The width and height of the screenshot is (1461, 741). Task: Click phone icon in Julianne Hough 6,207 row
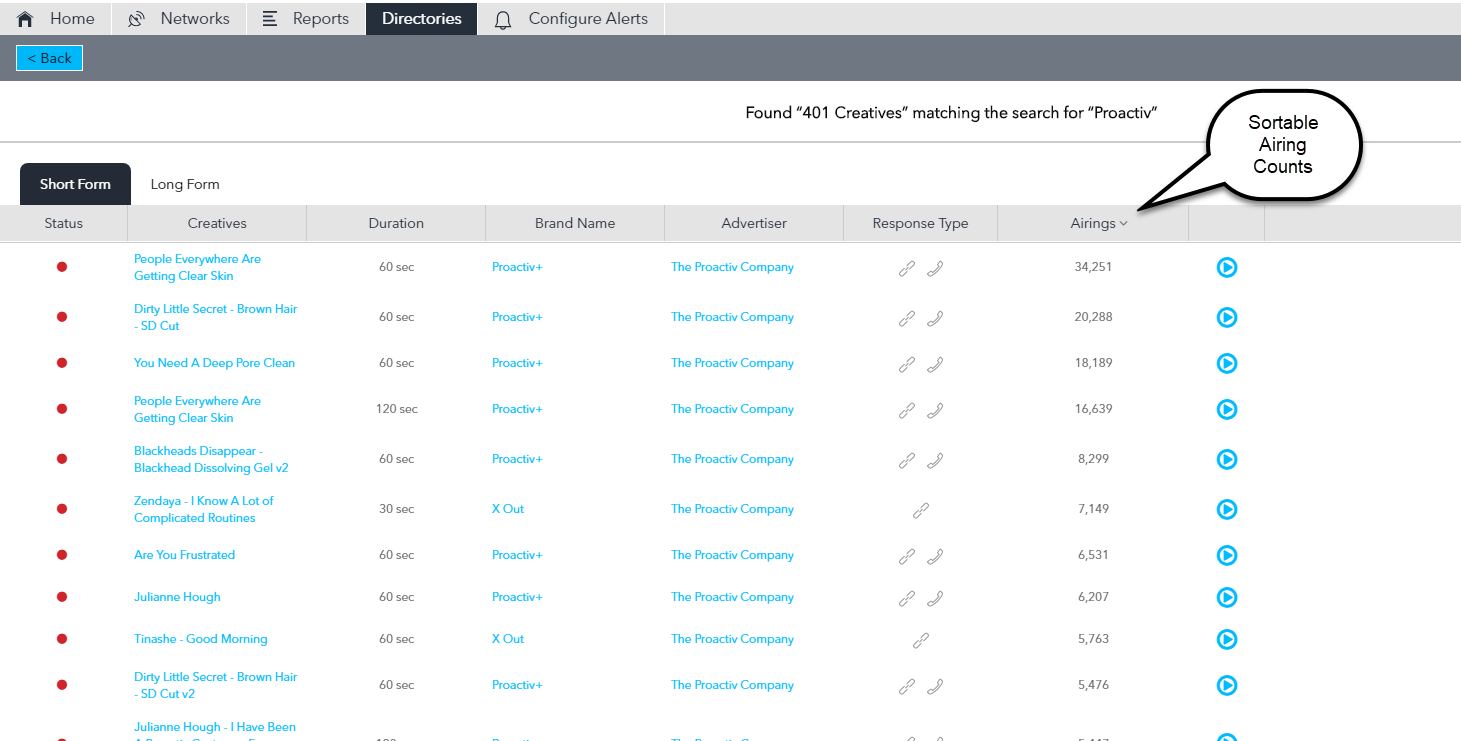(935, 598)
